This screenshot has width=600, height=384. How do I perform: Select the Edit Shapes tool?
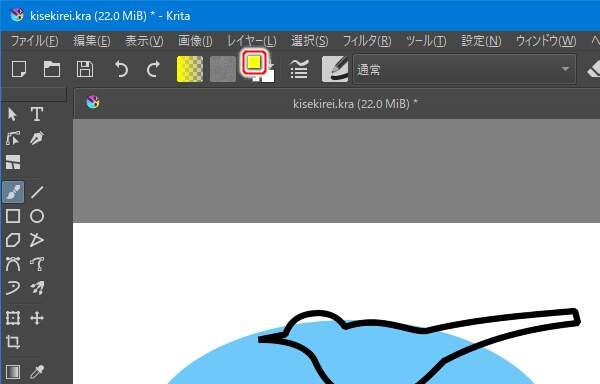click(13, 138)
